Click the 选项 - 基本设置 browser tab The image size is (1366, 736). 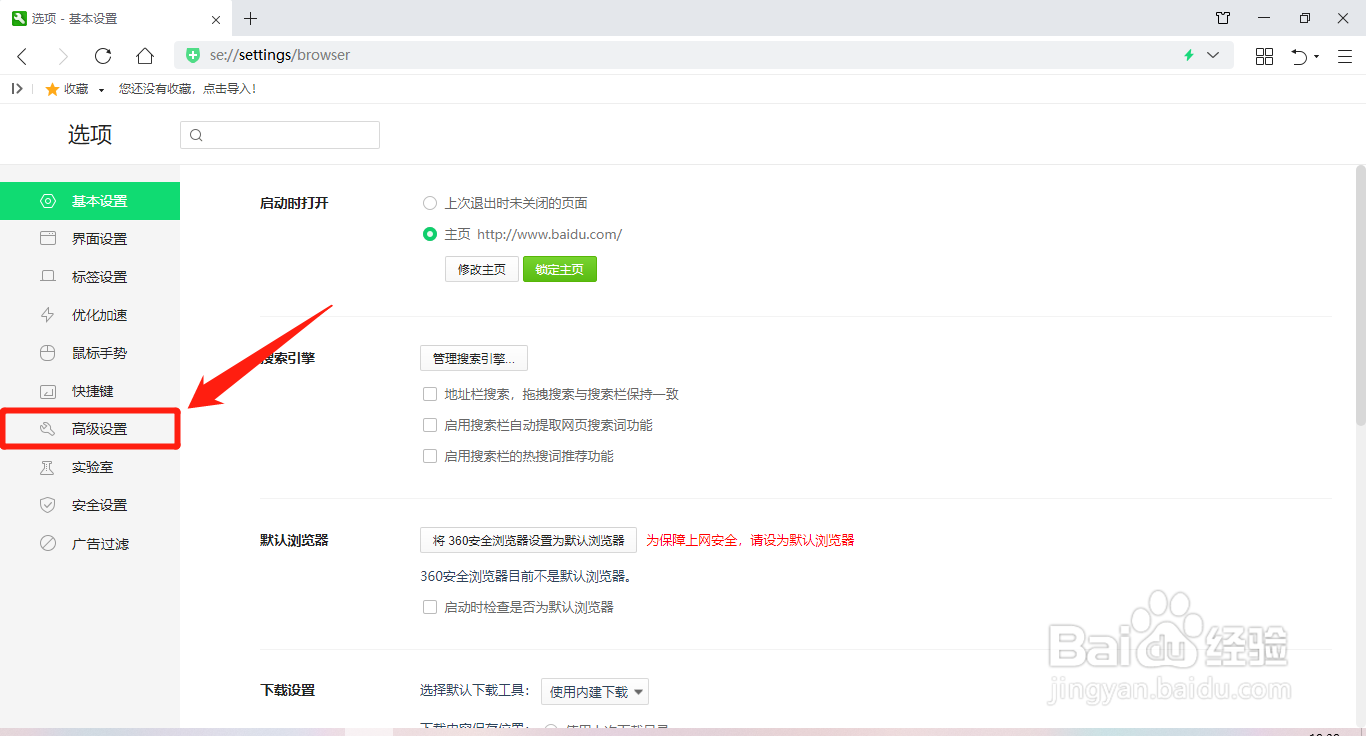pos(118,19)
